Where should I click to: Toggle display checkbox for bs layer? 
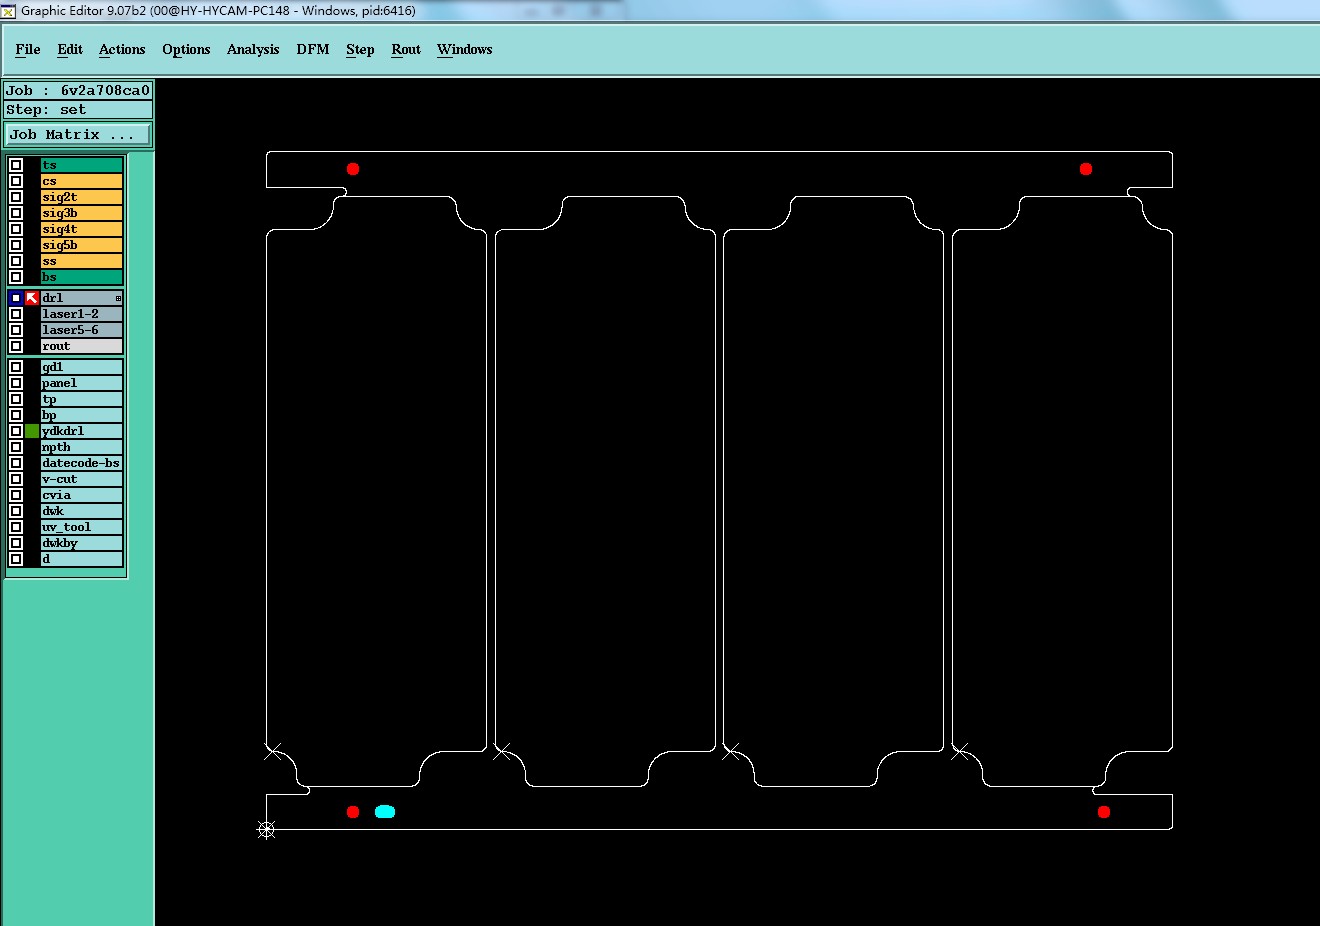coord(16,277)
